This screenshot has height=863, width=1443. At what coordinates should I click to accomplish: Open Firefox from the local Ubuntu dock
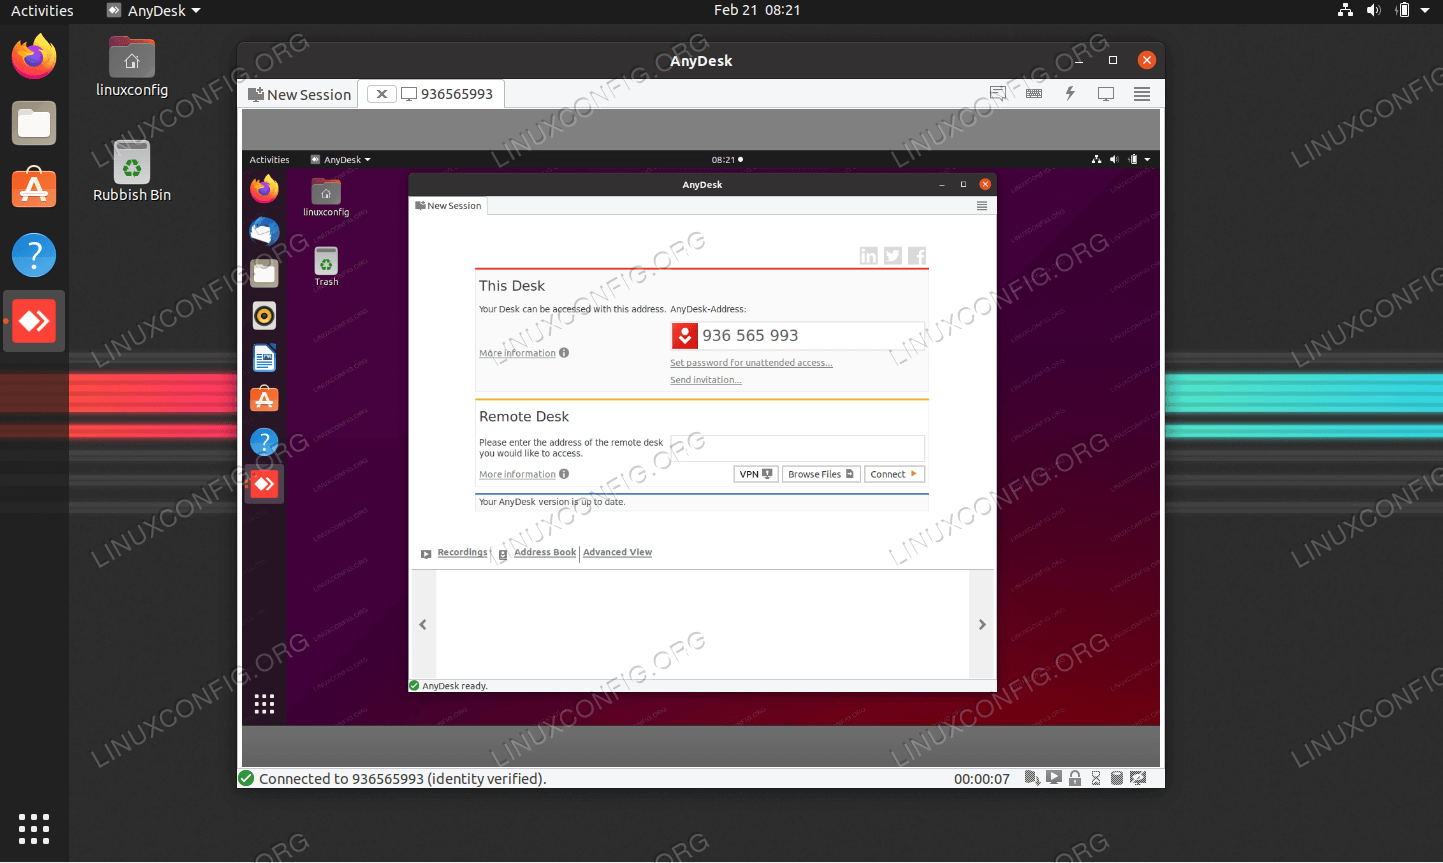point(34,56)
